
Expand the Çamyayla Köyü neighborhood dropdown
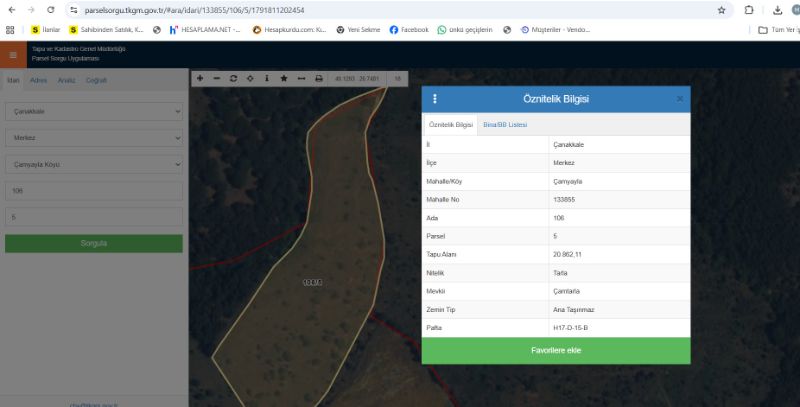click(x=94, y=164)
